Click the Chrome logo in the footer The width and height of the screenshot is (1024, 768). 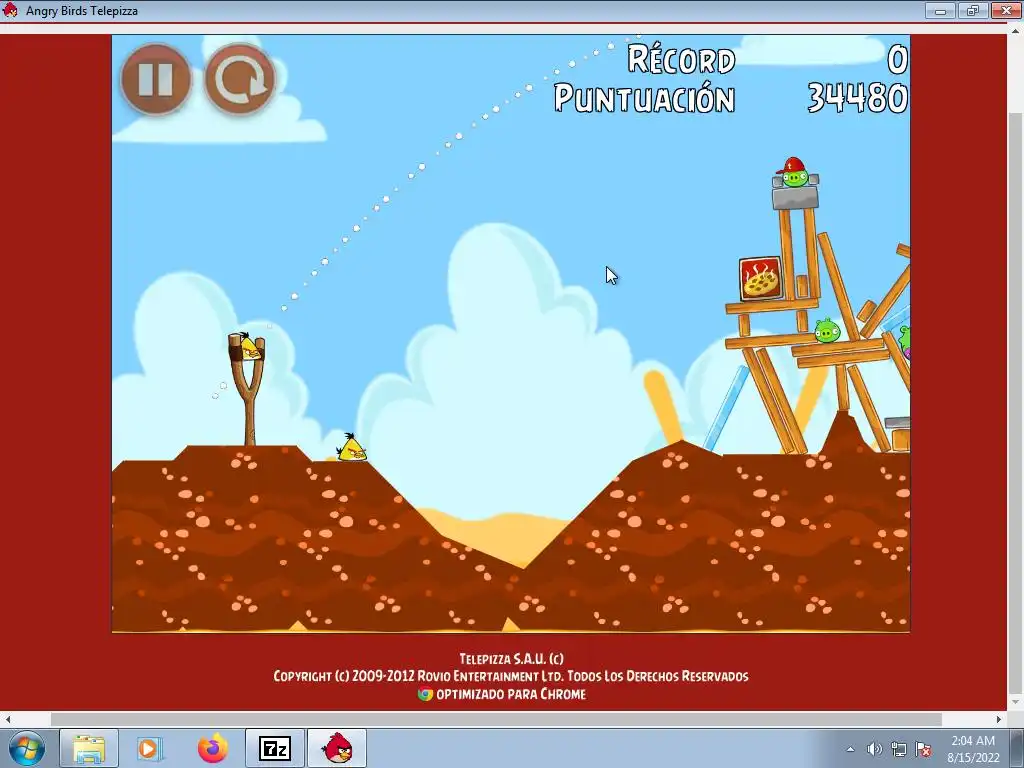tap(425, 694)
